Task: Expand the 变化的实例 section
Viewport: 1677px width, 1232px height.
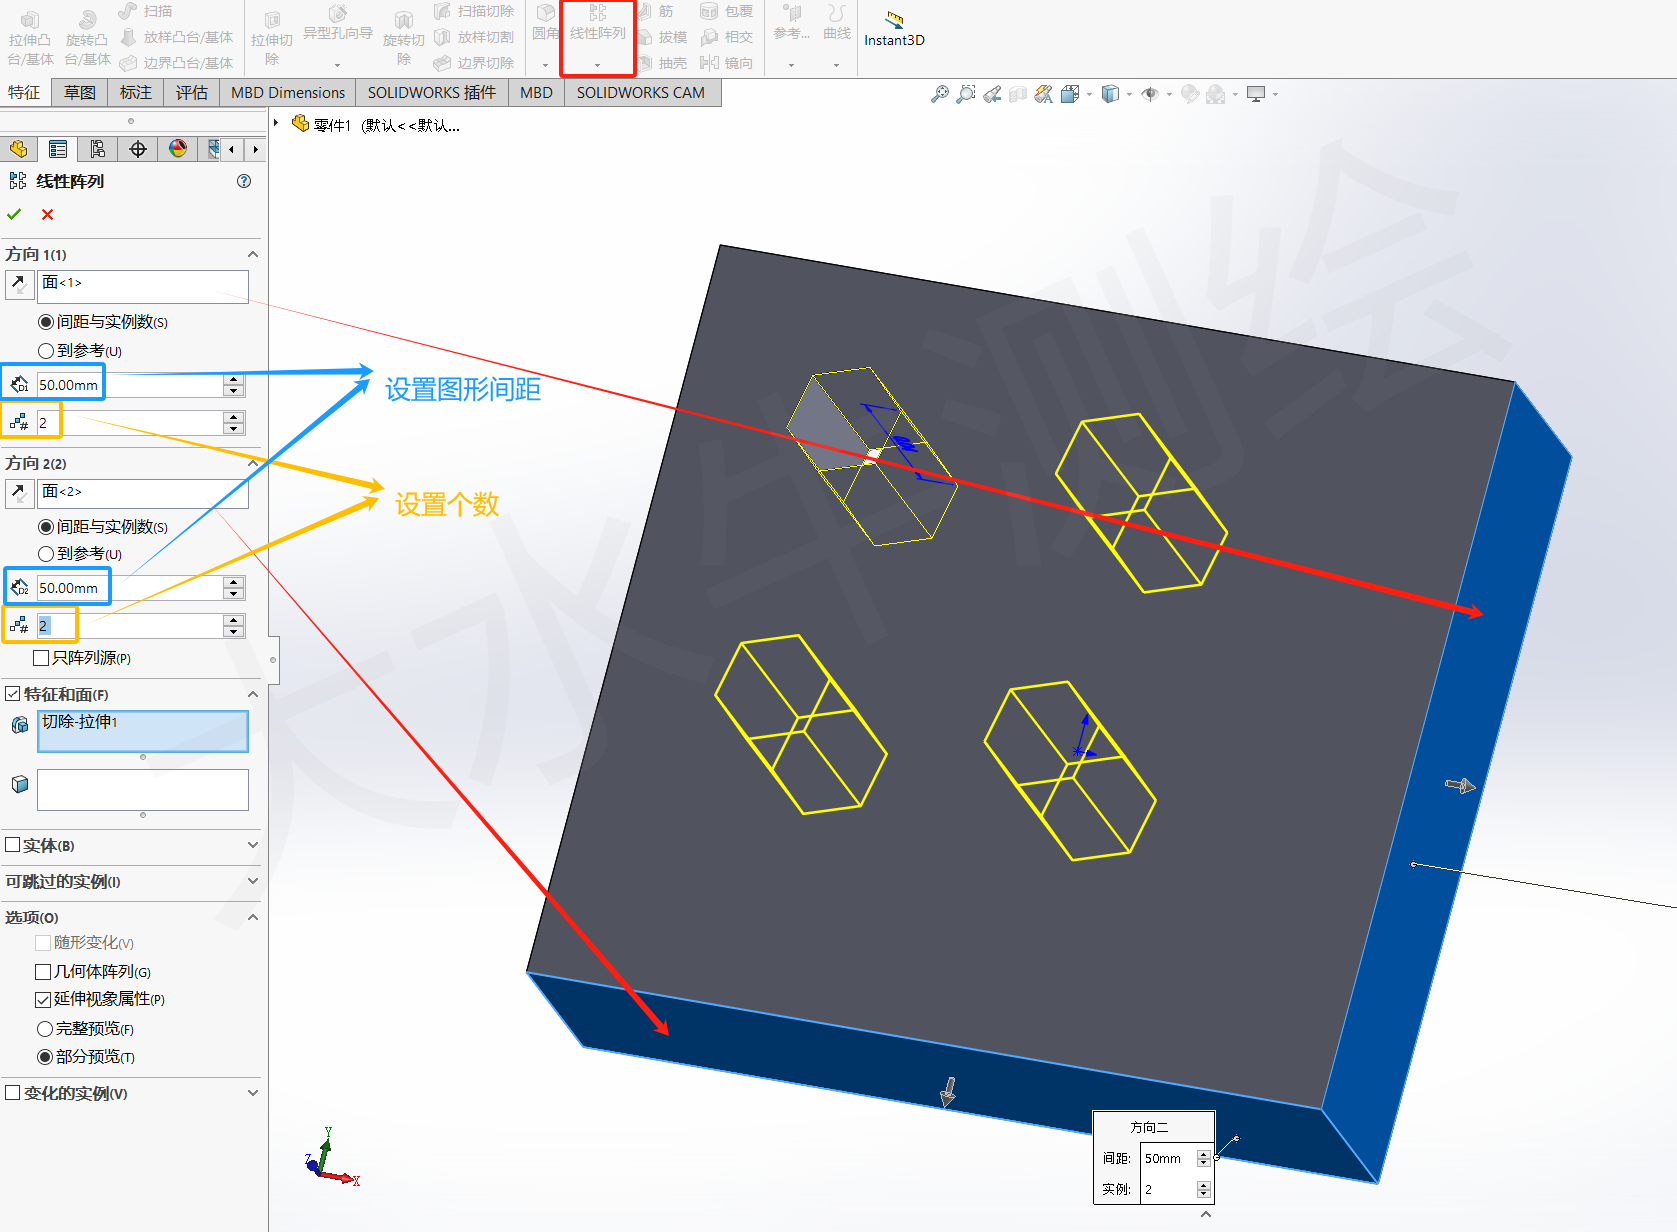Action: point(253,1093)
